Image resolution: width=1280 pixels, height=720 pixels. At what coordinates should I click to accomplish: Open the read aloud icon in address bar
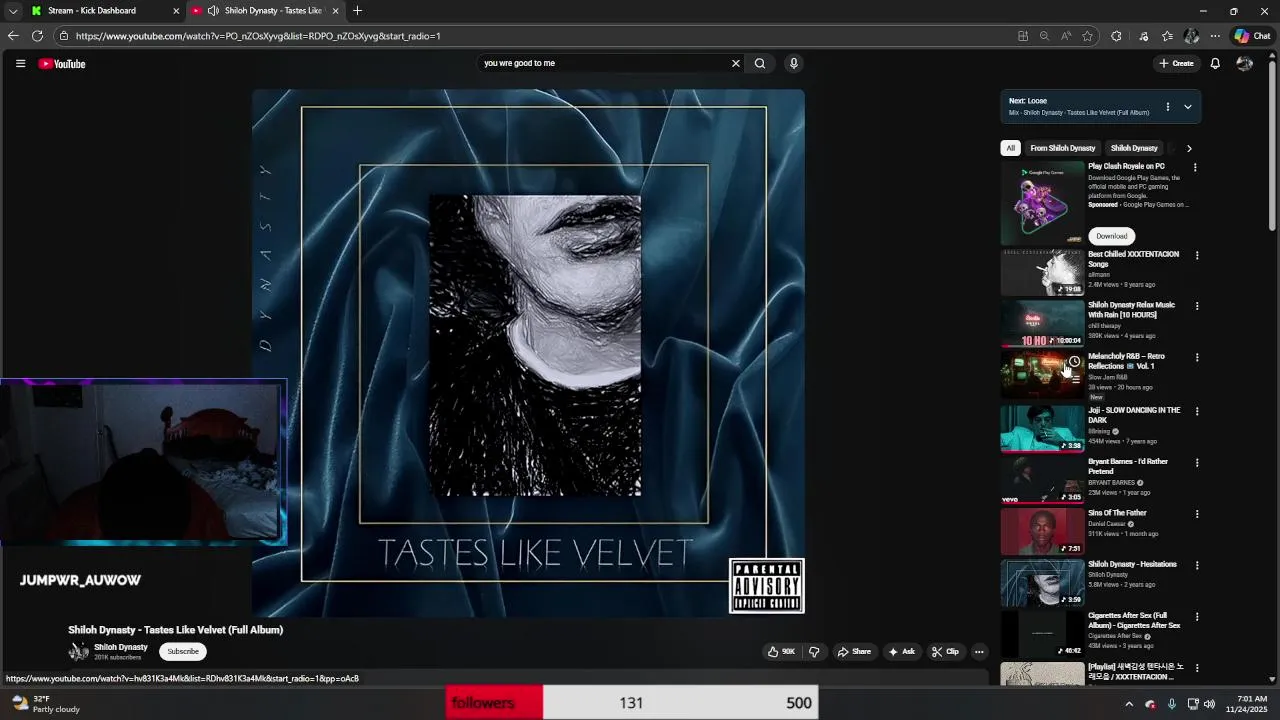[1066, 36]
